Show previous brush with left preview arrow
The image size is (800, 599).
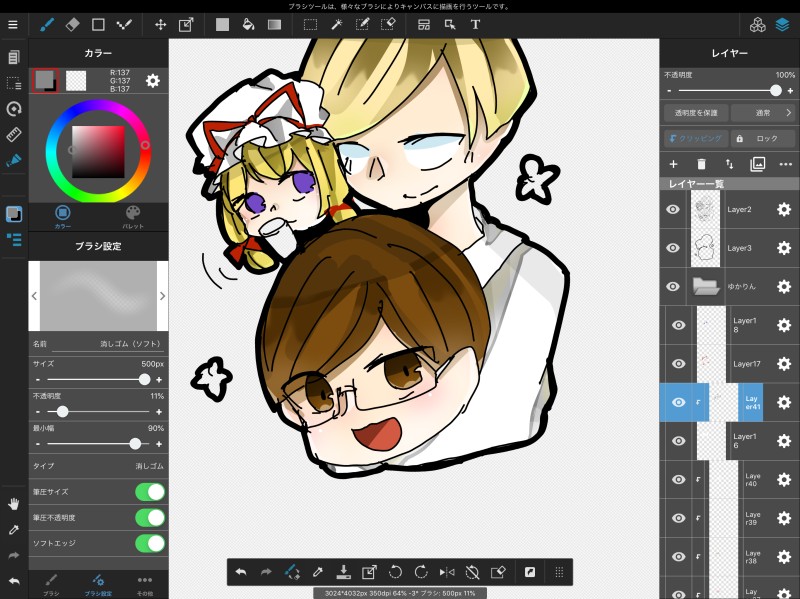pos(34,296)
